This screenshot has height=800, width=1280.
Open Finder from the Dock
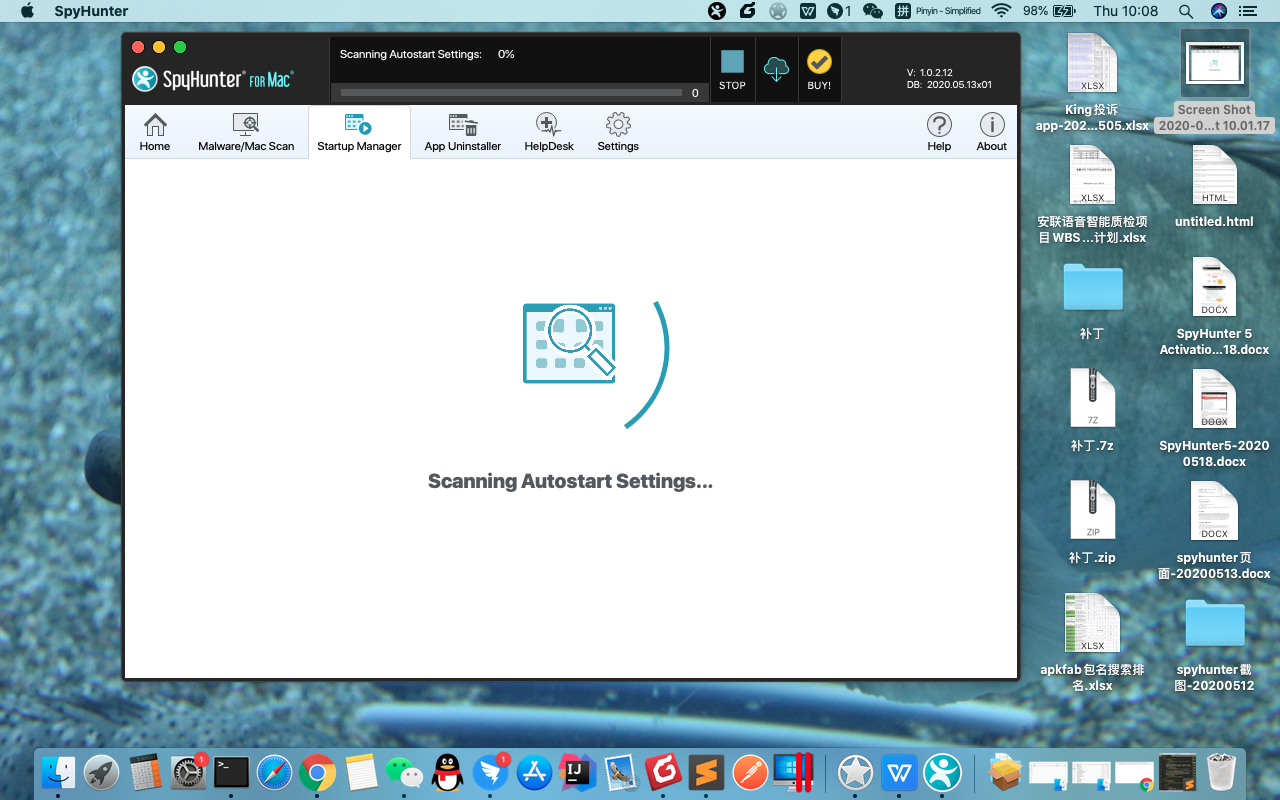[59, 772]
